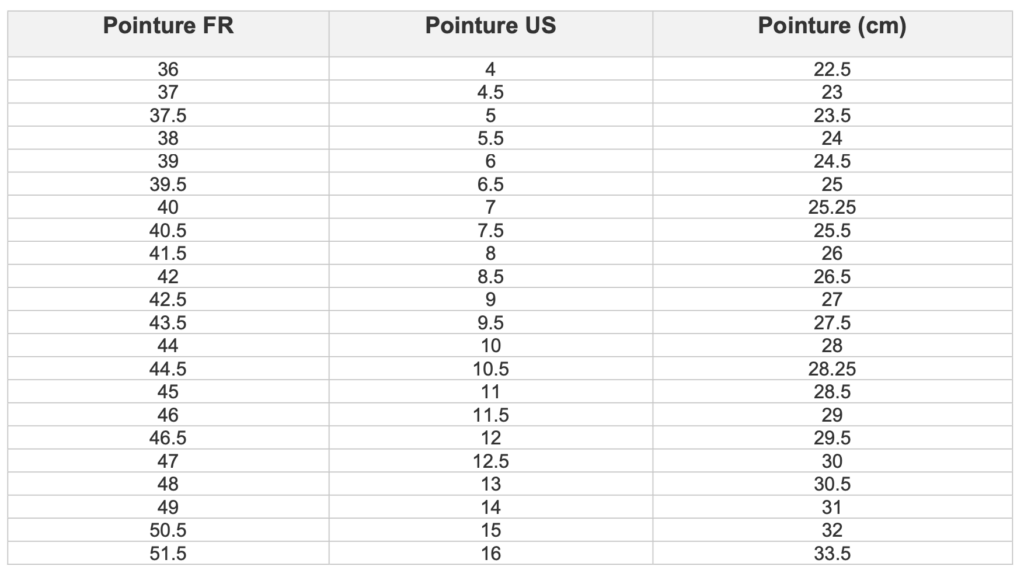Click the 25.25 cm cell
Image resolution: width=1024 pixels, height=577 pixels.
click(832, 208)
